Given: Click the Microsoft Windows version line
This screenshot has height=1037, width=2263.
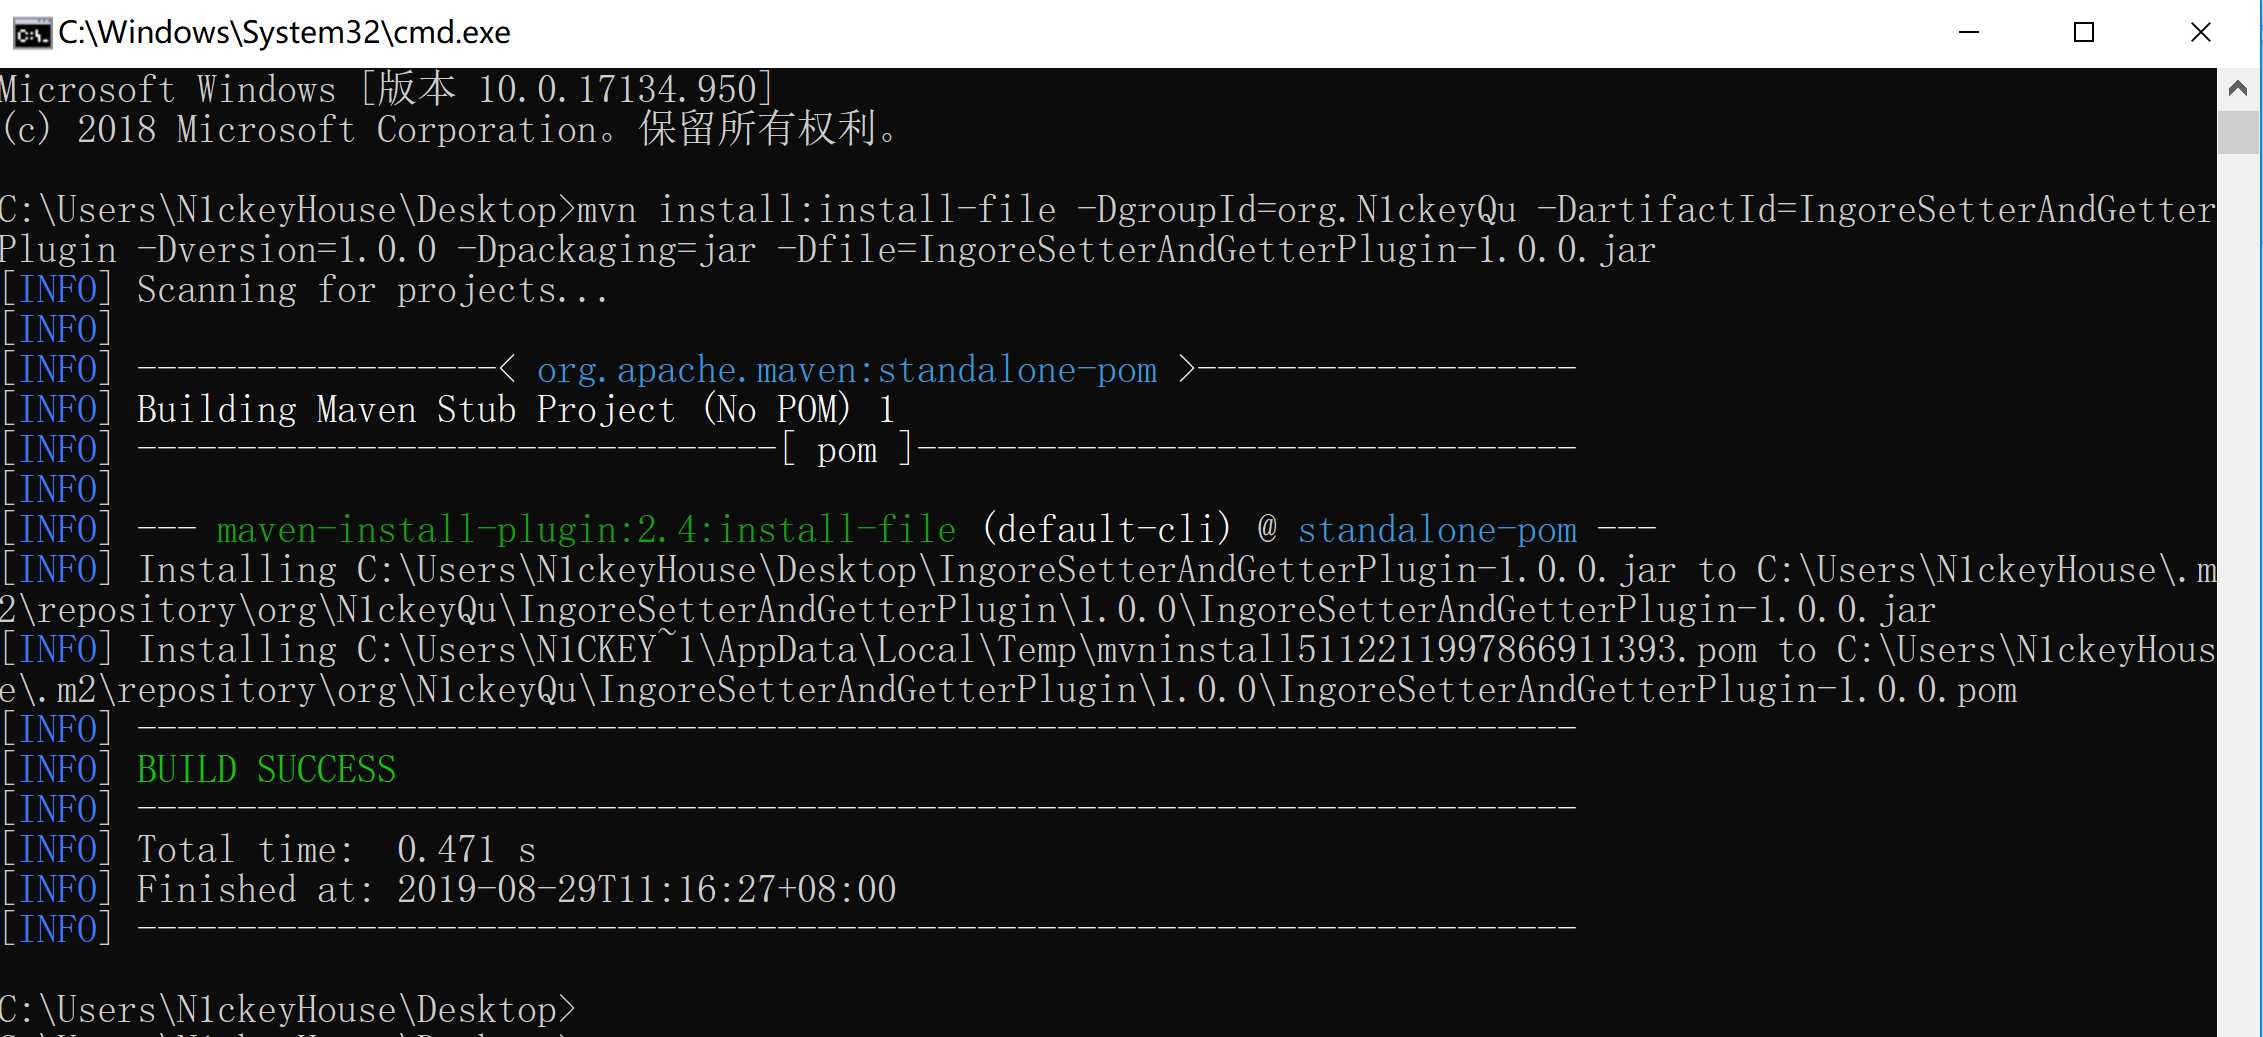Looking at the screenshot, I should pos(386,90).
